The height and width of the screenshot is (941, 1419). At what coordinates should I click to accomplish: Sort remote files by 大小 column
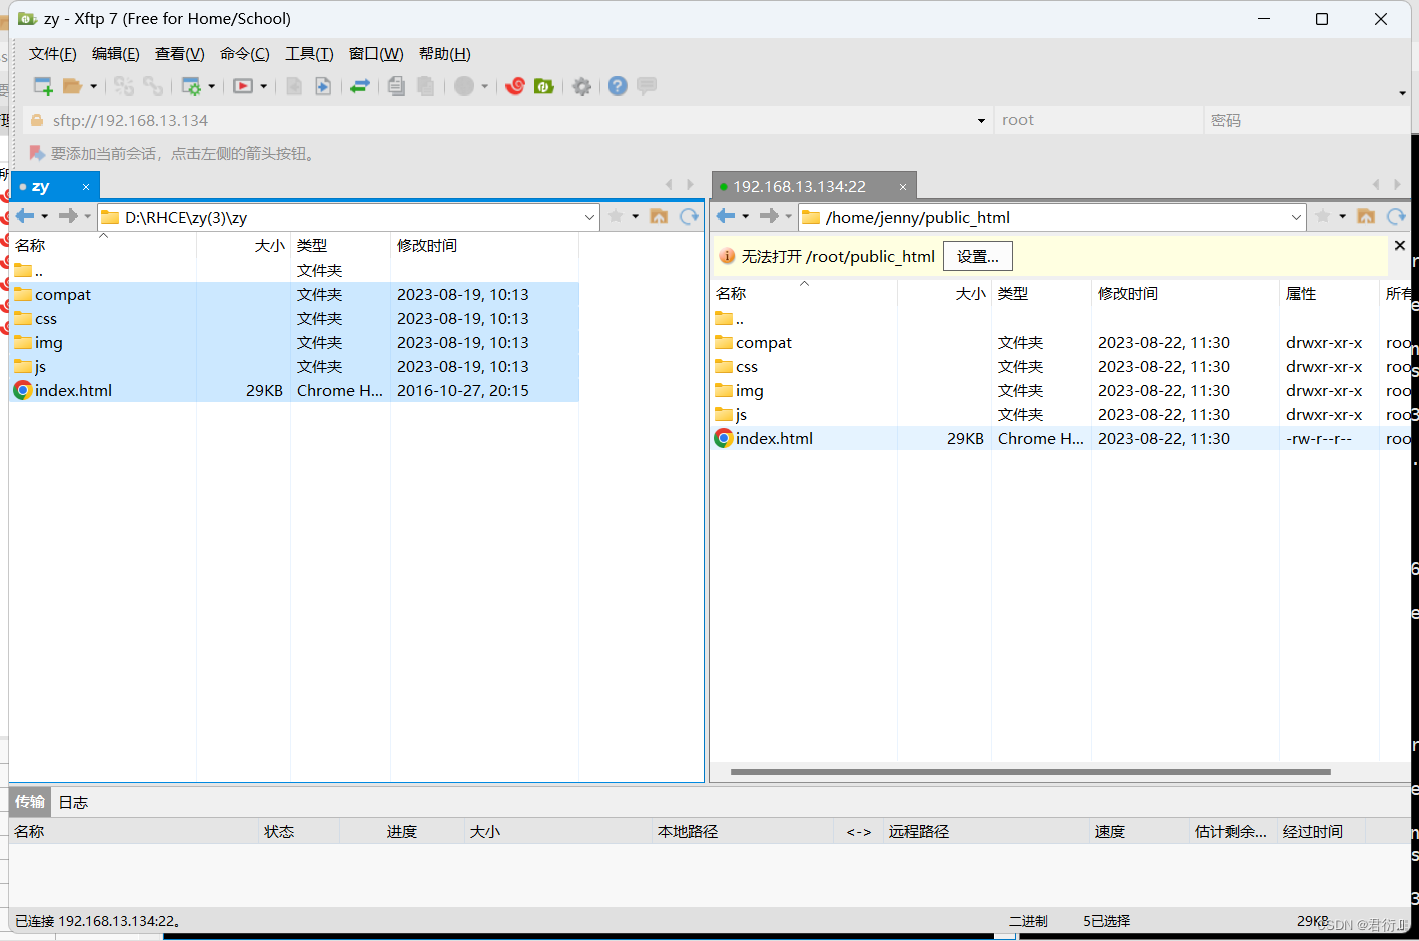944,293
